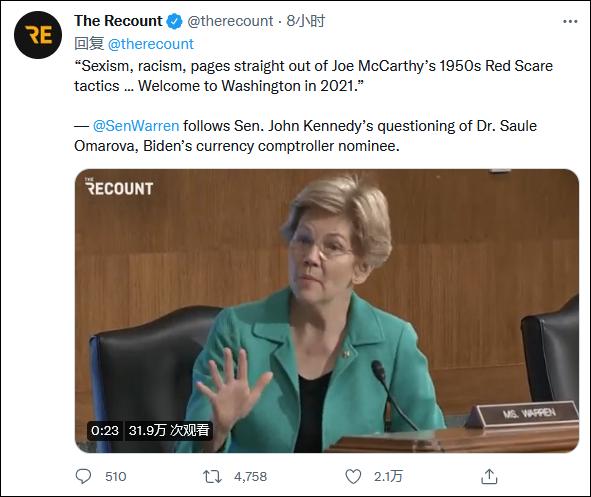Image resolution: width=591 pixels, height=497 pixels.
Task: Click the tweet quote text body
Action: click(313, 76)
